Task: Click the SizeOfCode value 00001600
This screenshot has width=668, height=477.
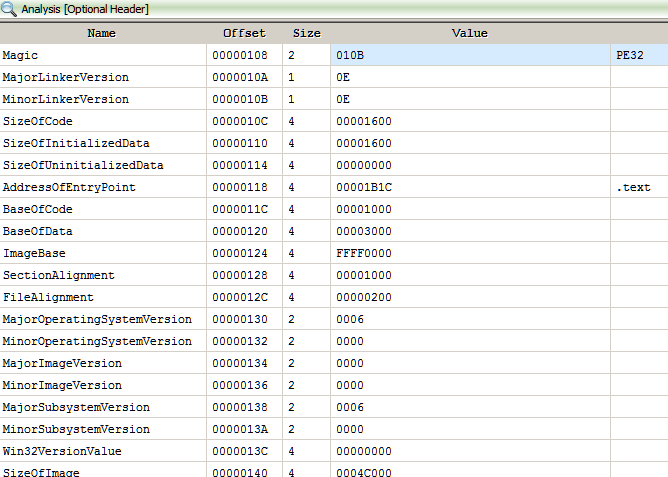Action: pyautogui.click(x=364, y=121)
